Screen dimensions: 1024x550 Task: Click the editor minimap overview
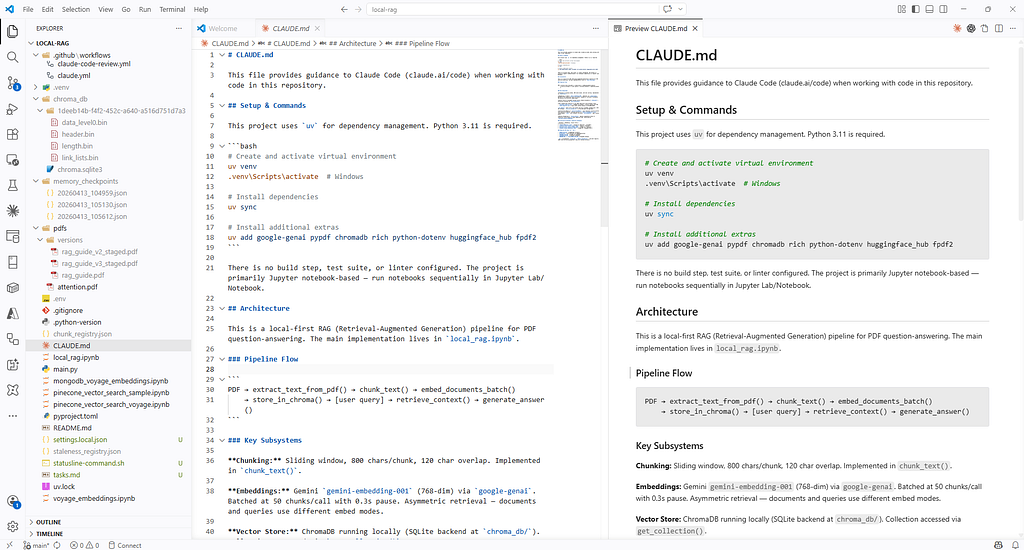tap(579, 95)
